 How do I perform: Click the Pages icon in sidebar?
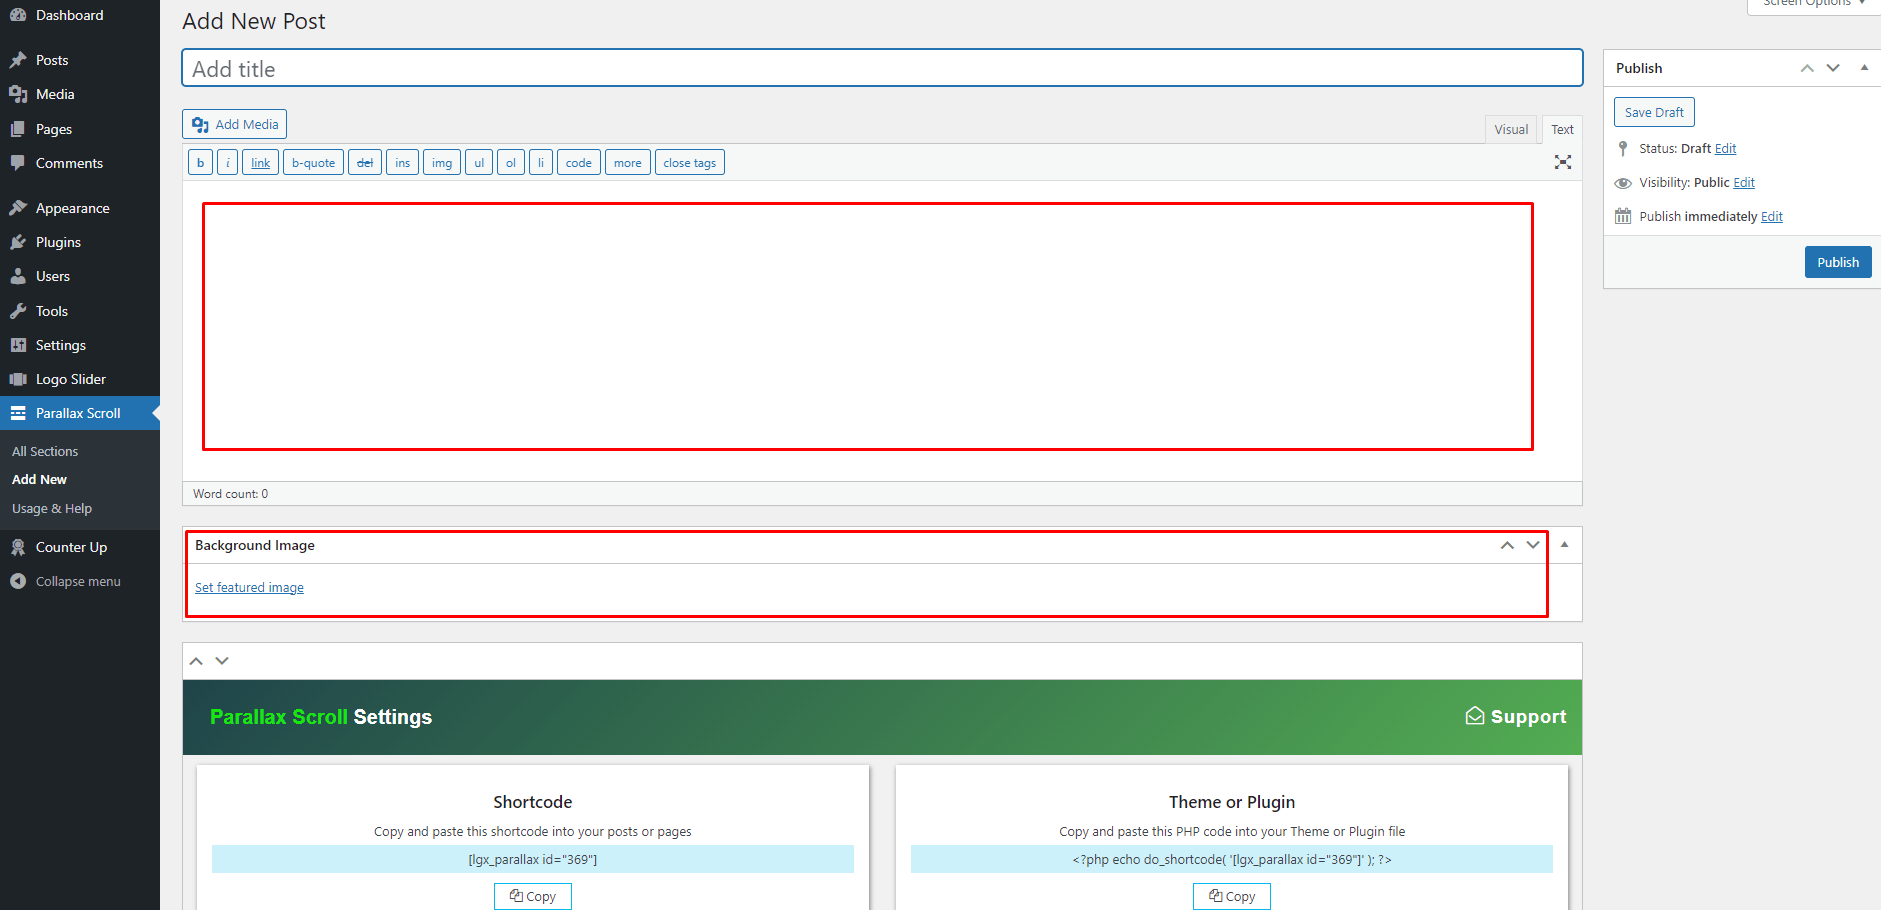18,129
